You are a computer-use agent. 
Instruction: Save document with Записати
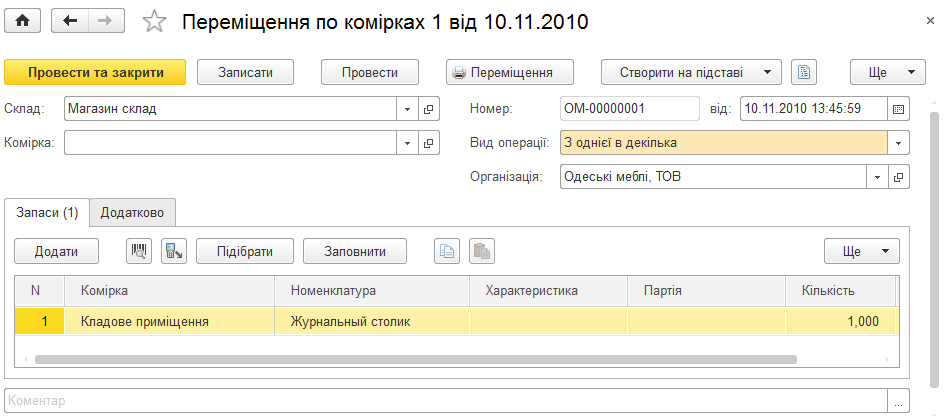[x=245, y=72]
